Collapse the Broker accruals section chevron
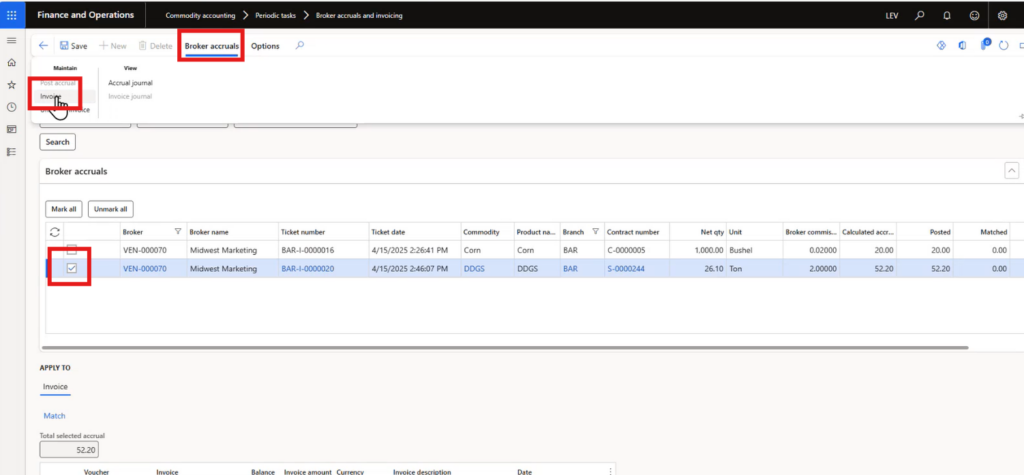 [1011, 171]
